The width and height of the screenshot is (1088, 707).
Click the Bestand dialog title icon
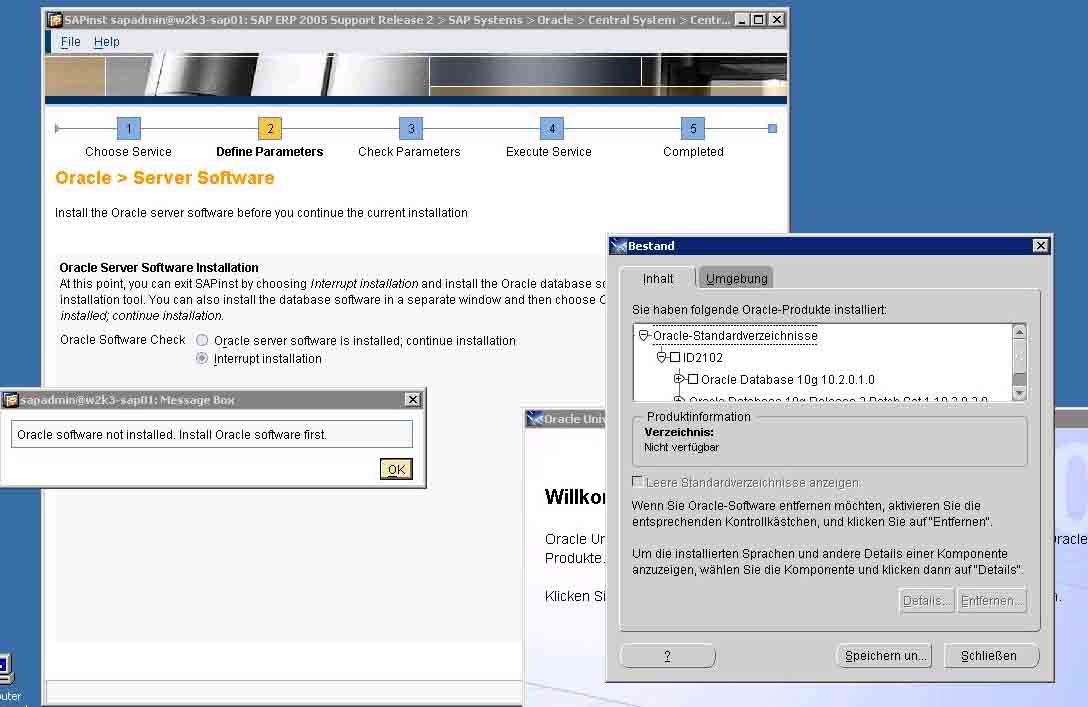pyautogui.click(x=618, y=246)
